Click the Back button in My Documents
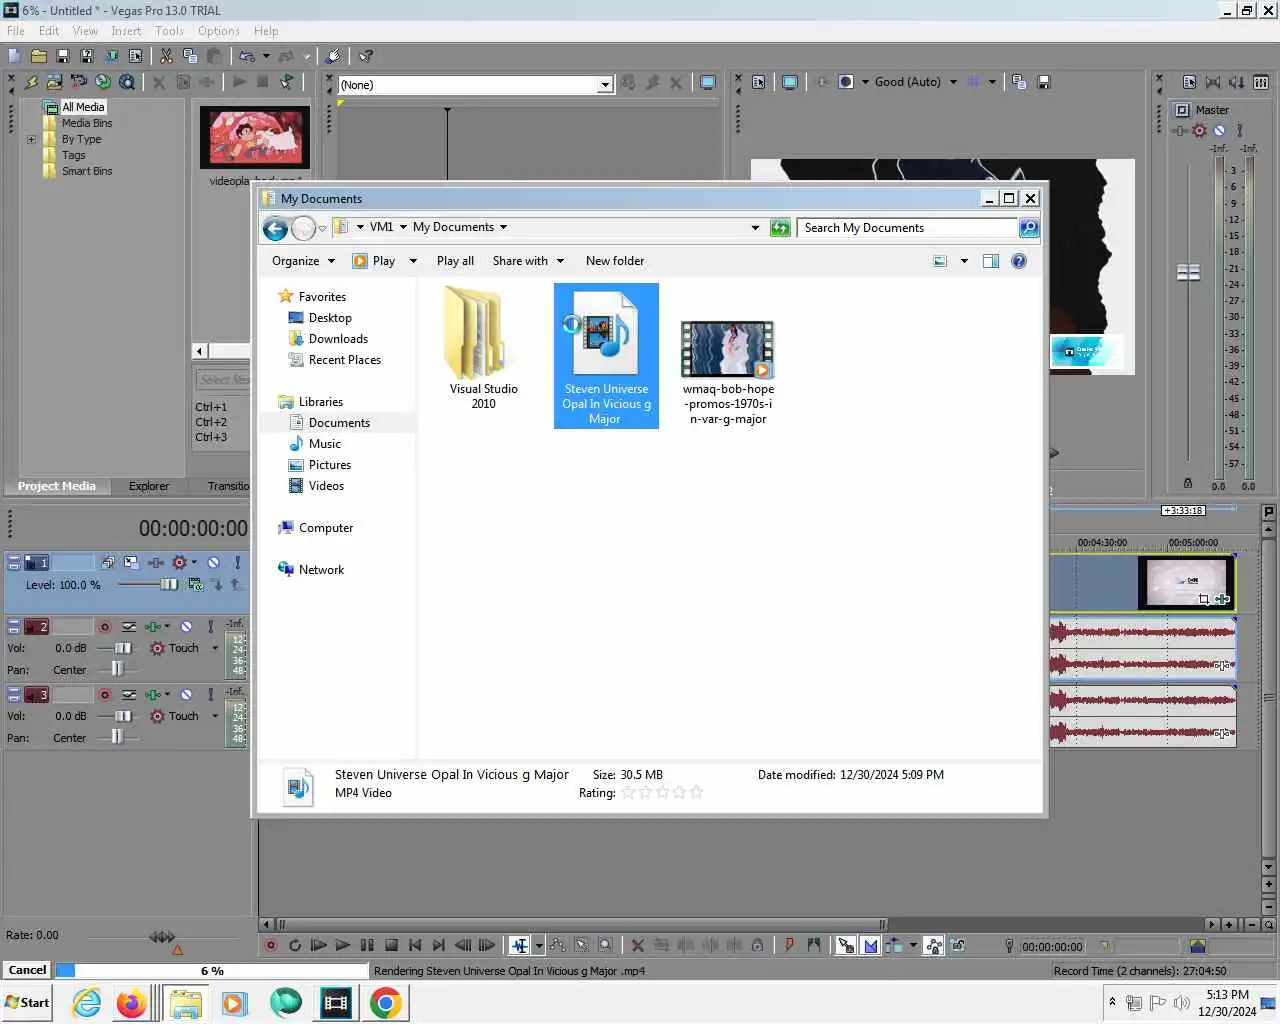Image resolution: width=1280 pixels, height=1024 pixels. (x=275, y=229)
